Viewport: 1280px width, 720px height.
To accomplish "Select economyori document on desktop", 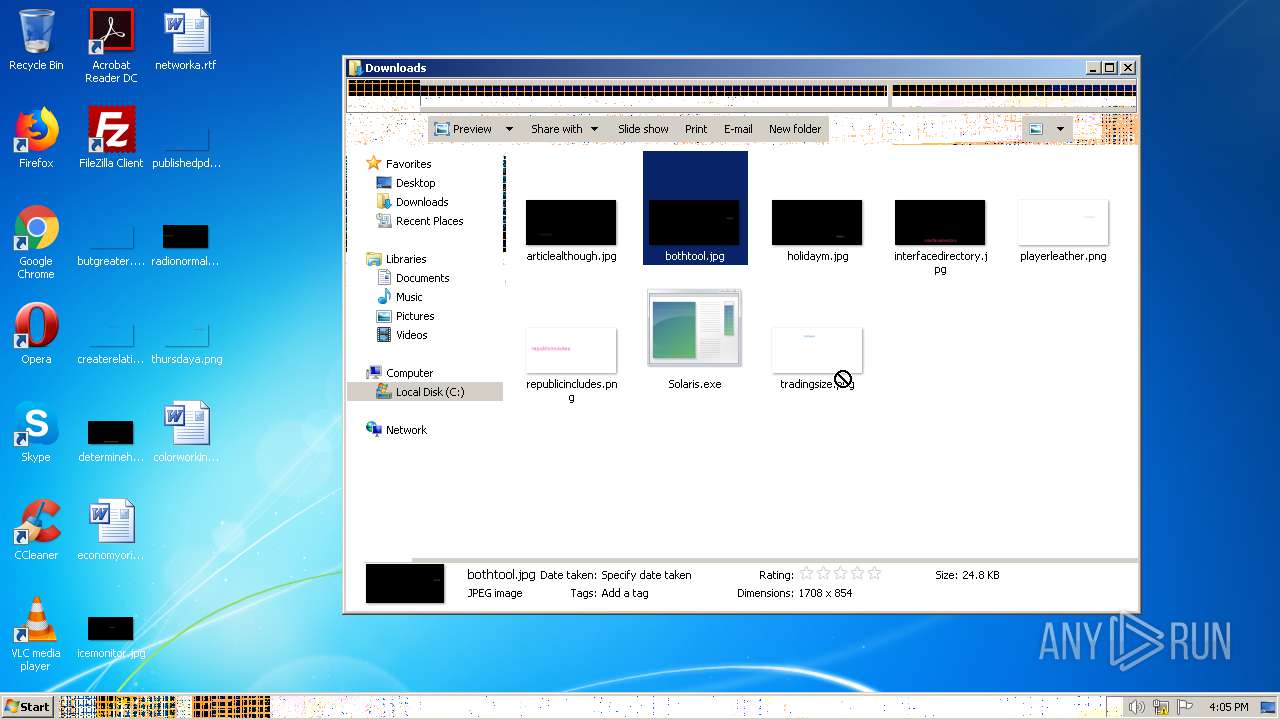I will pyautogui.click(x=111, y=531).
